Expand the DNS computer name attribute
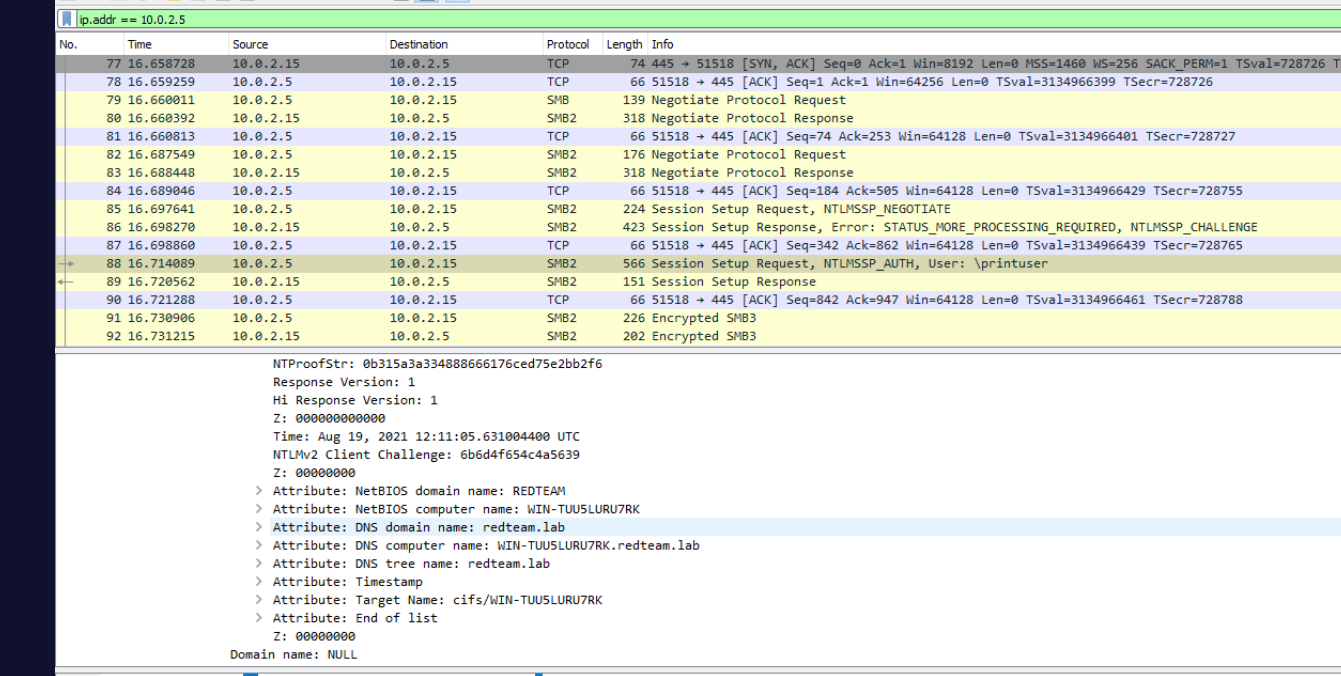The image size is (1341, 676). (259, 545)
